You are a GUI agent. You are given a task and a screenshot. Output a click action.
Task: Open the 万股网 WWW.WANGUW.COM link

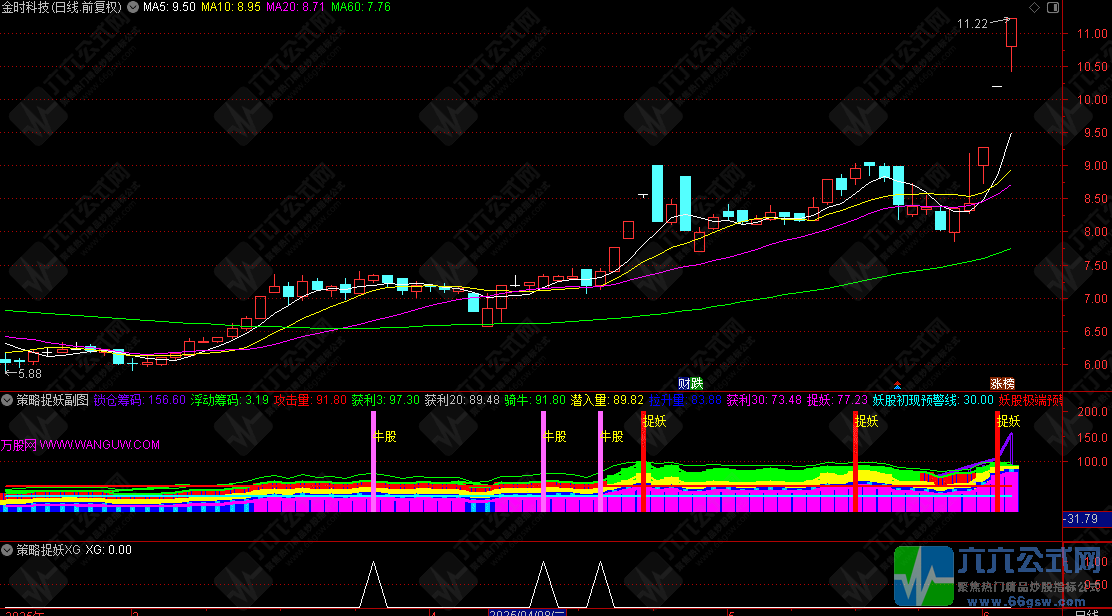[x=80, y=445]
